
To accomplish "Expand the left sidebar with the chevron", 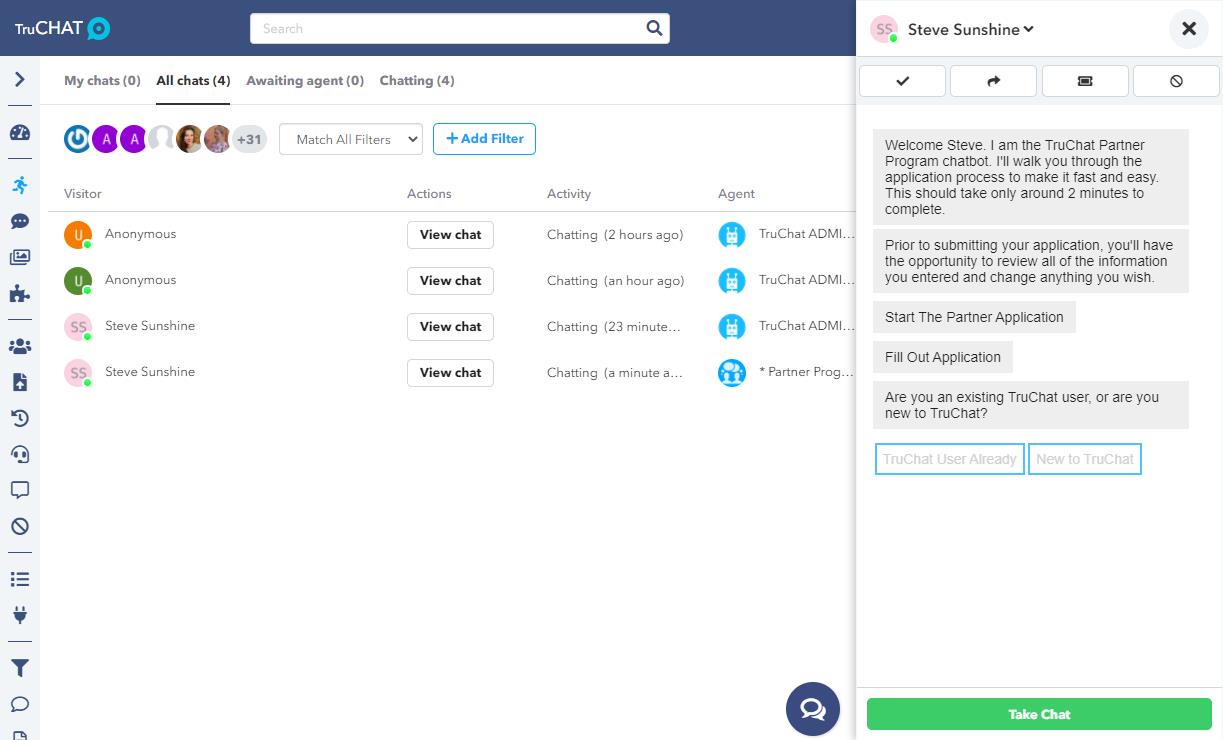I will 19,80.
